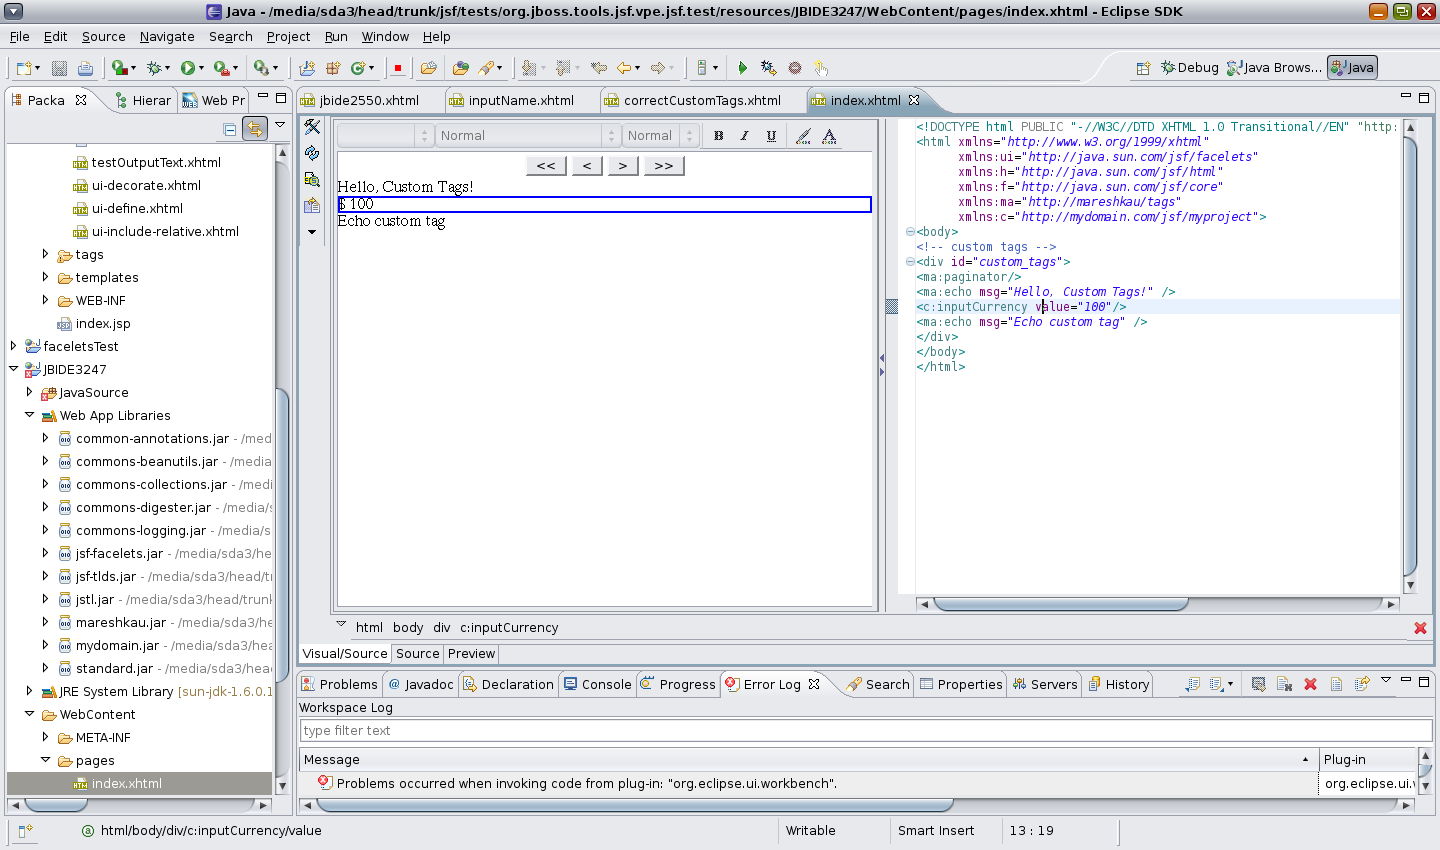Toggle Link with Editor in Package Explorer
The width and height of the screenshot is (1440, 850).
tap(255, 128)
